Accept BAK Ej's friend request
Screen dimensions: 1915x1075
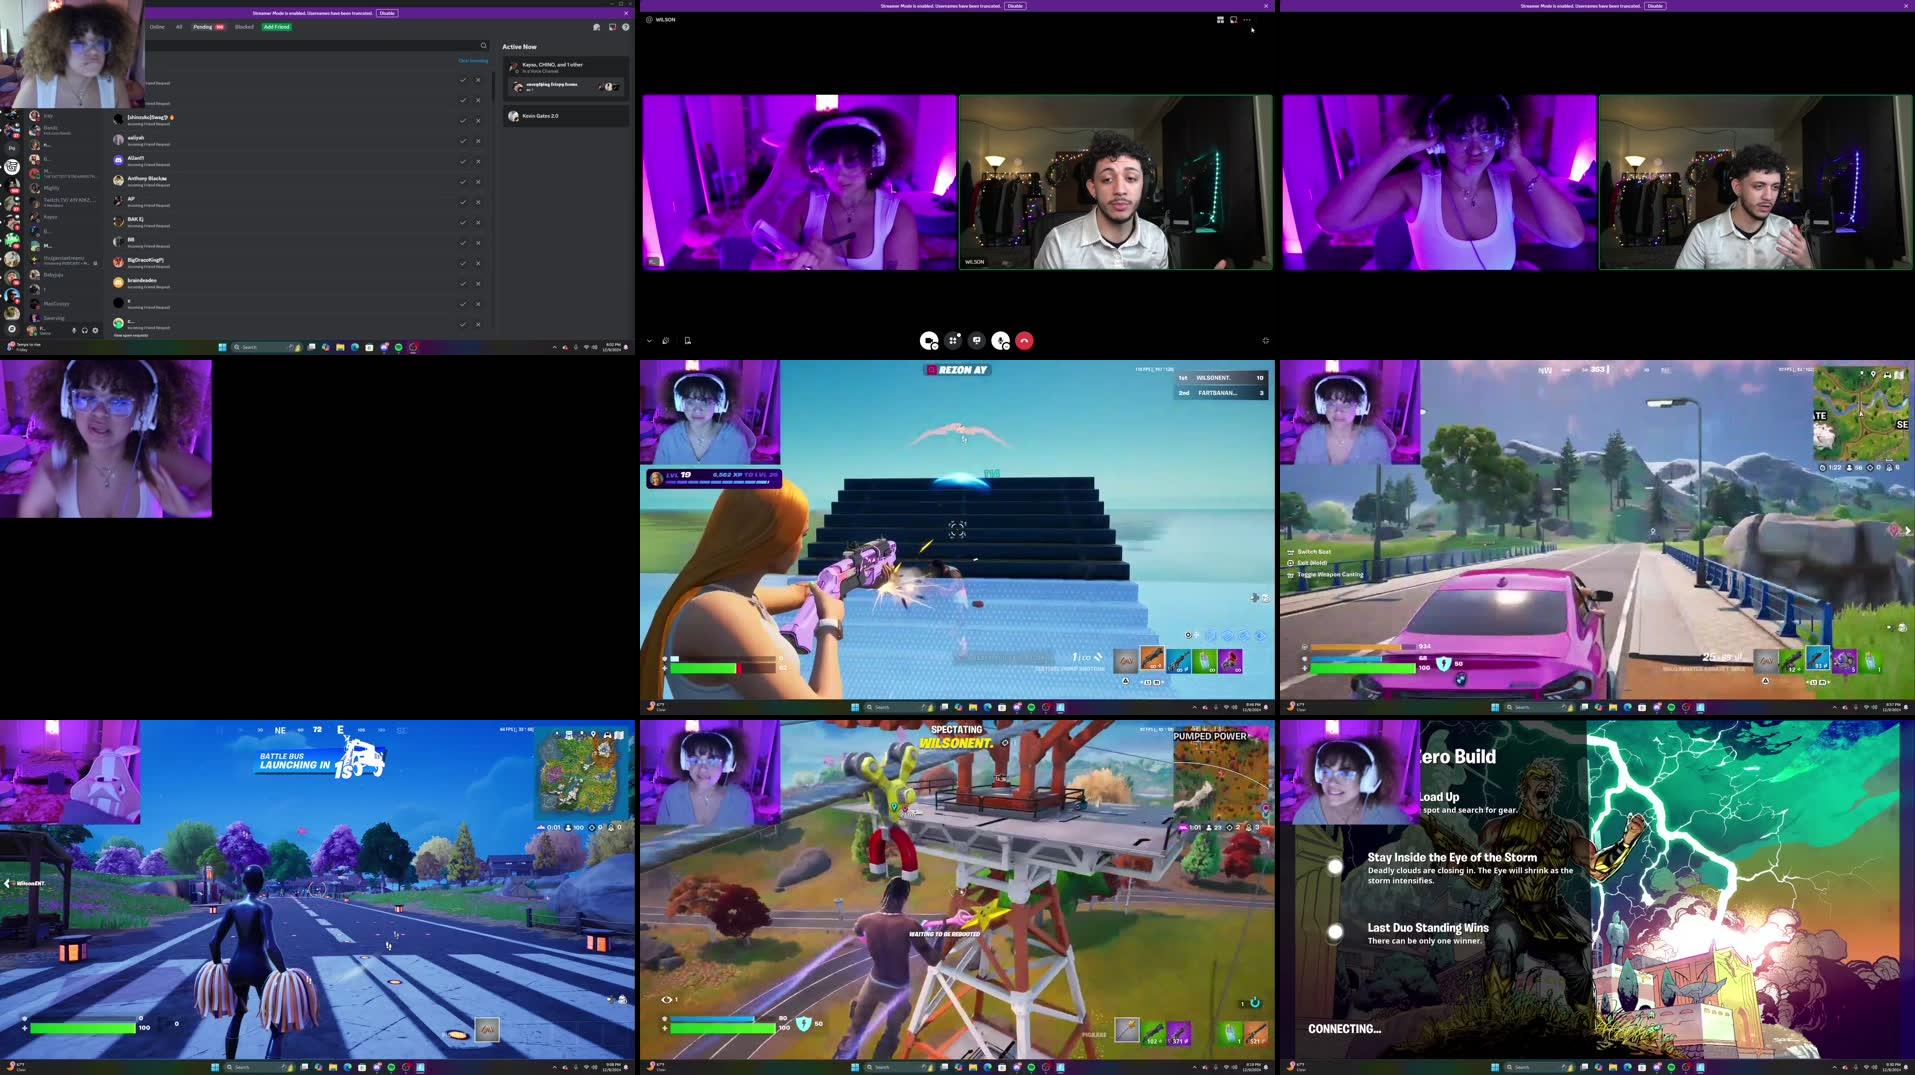(x=463, y=222)
